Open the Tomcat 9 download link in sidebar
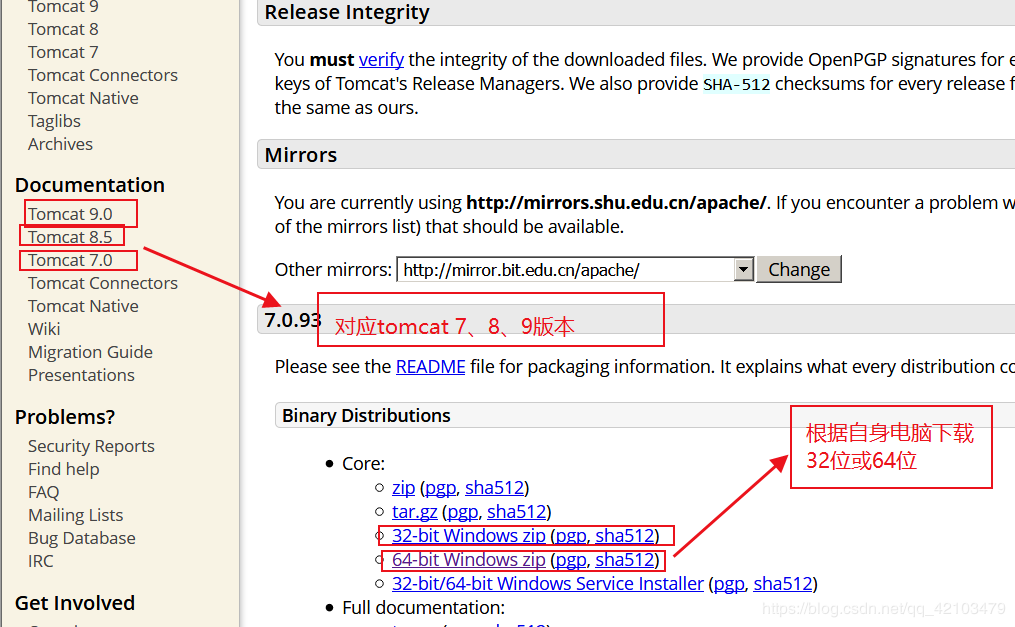Image resolution: width=1015 pixels, height=627 pixels. click(63, 6)
